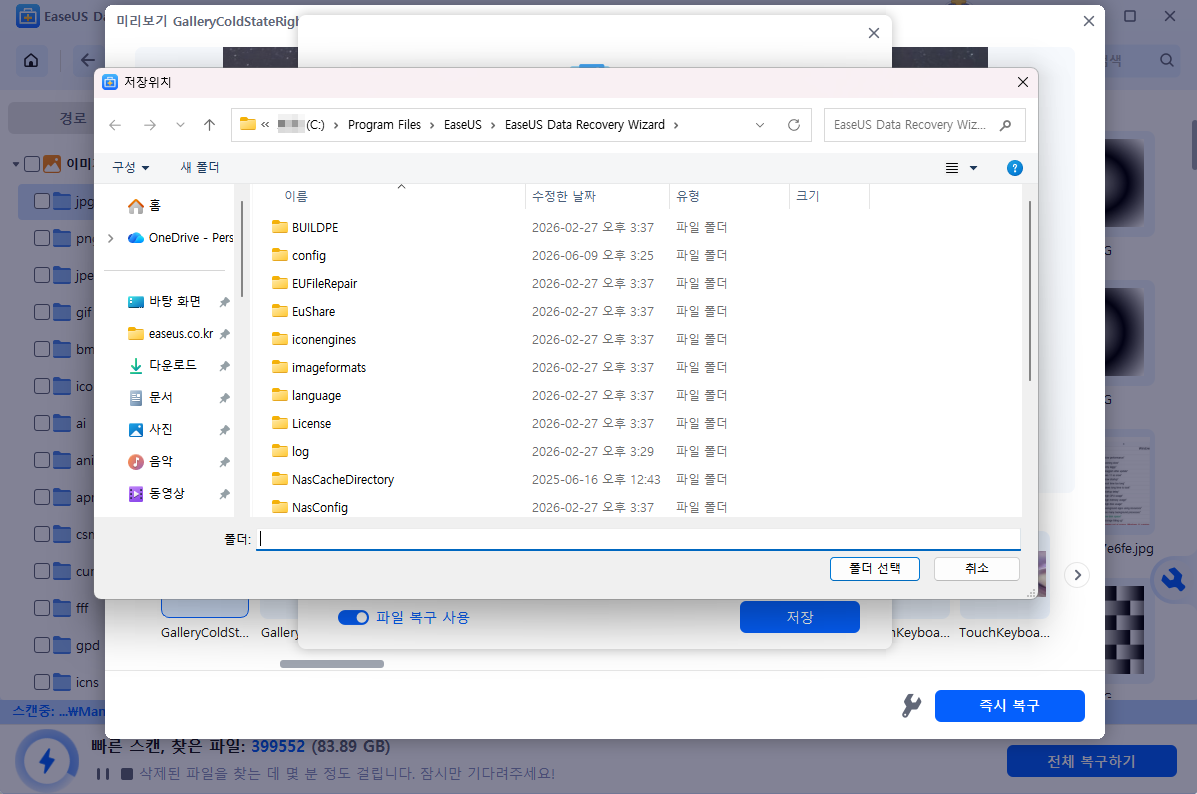Click the preview thumbnail strip horizontal scrollbar
This screenshot has width=1197, height=794.
click(332, 664)
